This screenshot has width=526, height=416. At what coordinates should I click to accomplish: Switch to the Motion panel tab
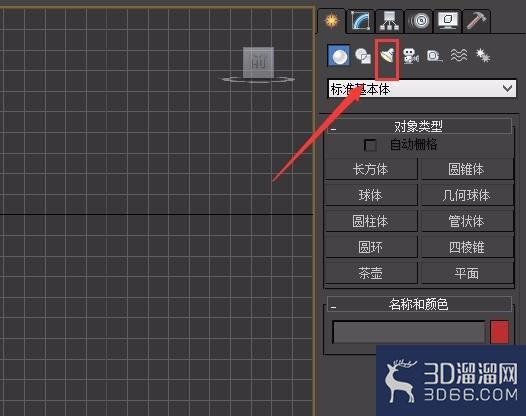tap(418, 21)
